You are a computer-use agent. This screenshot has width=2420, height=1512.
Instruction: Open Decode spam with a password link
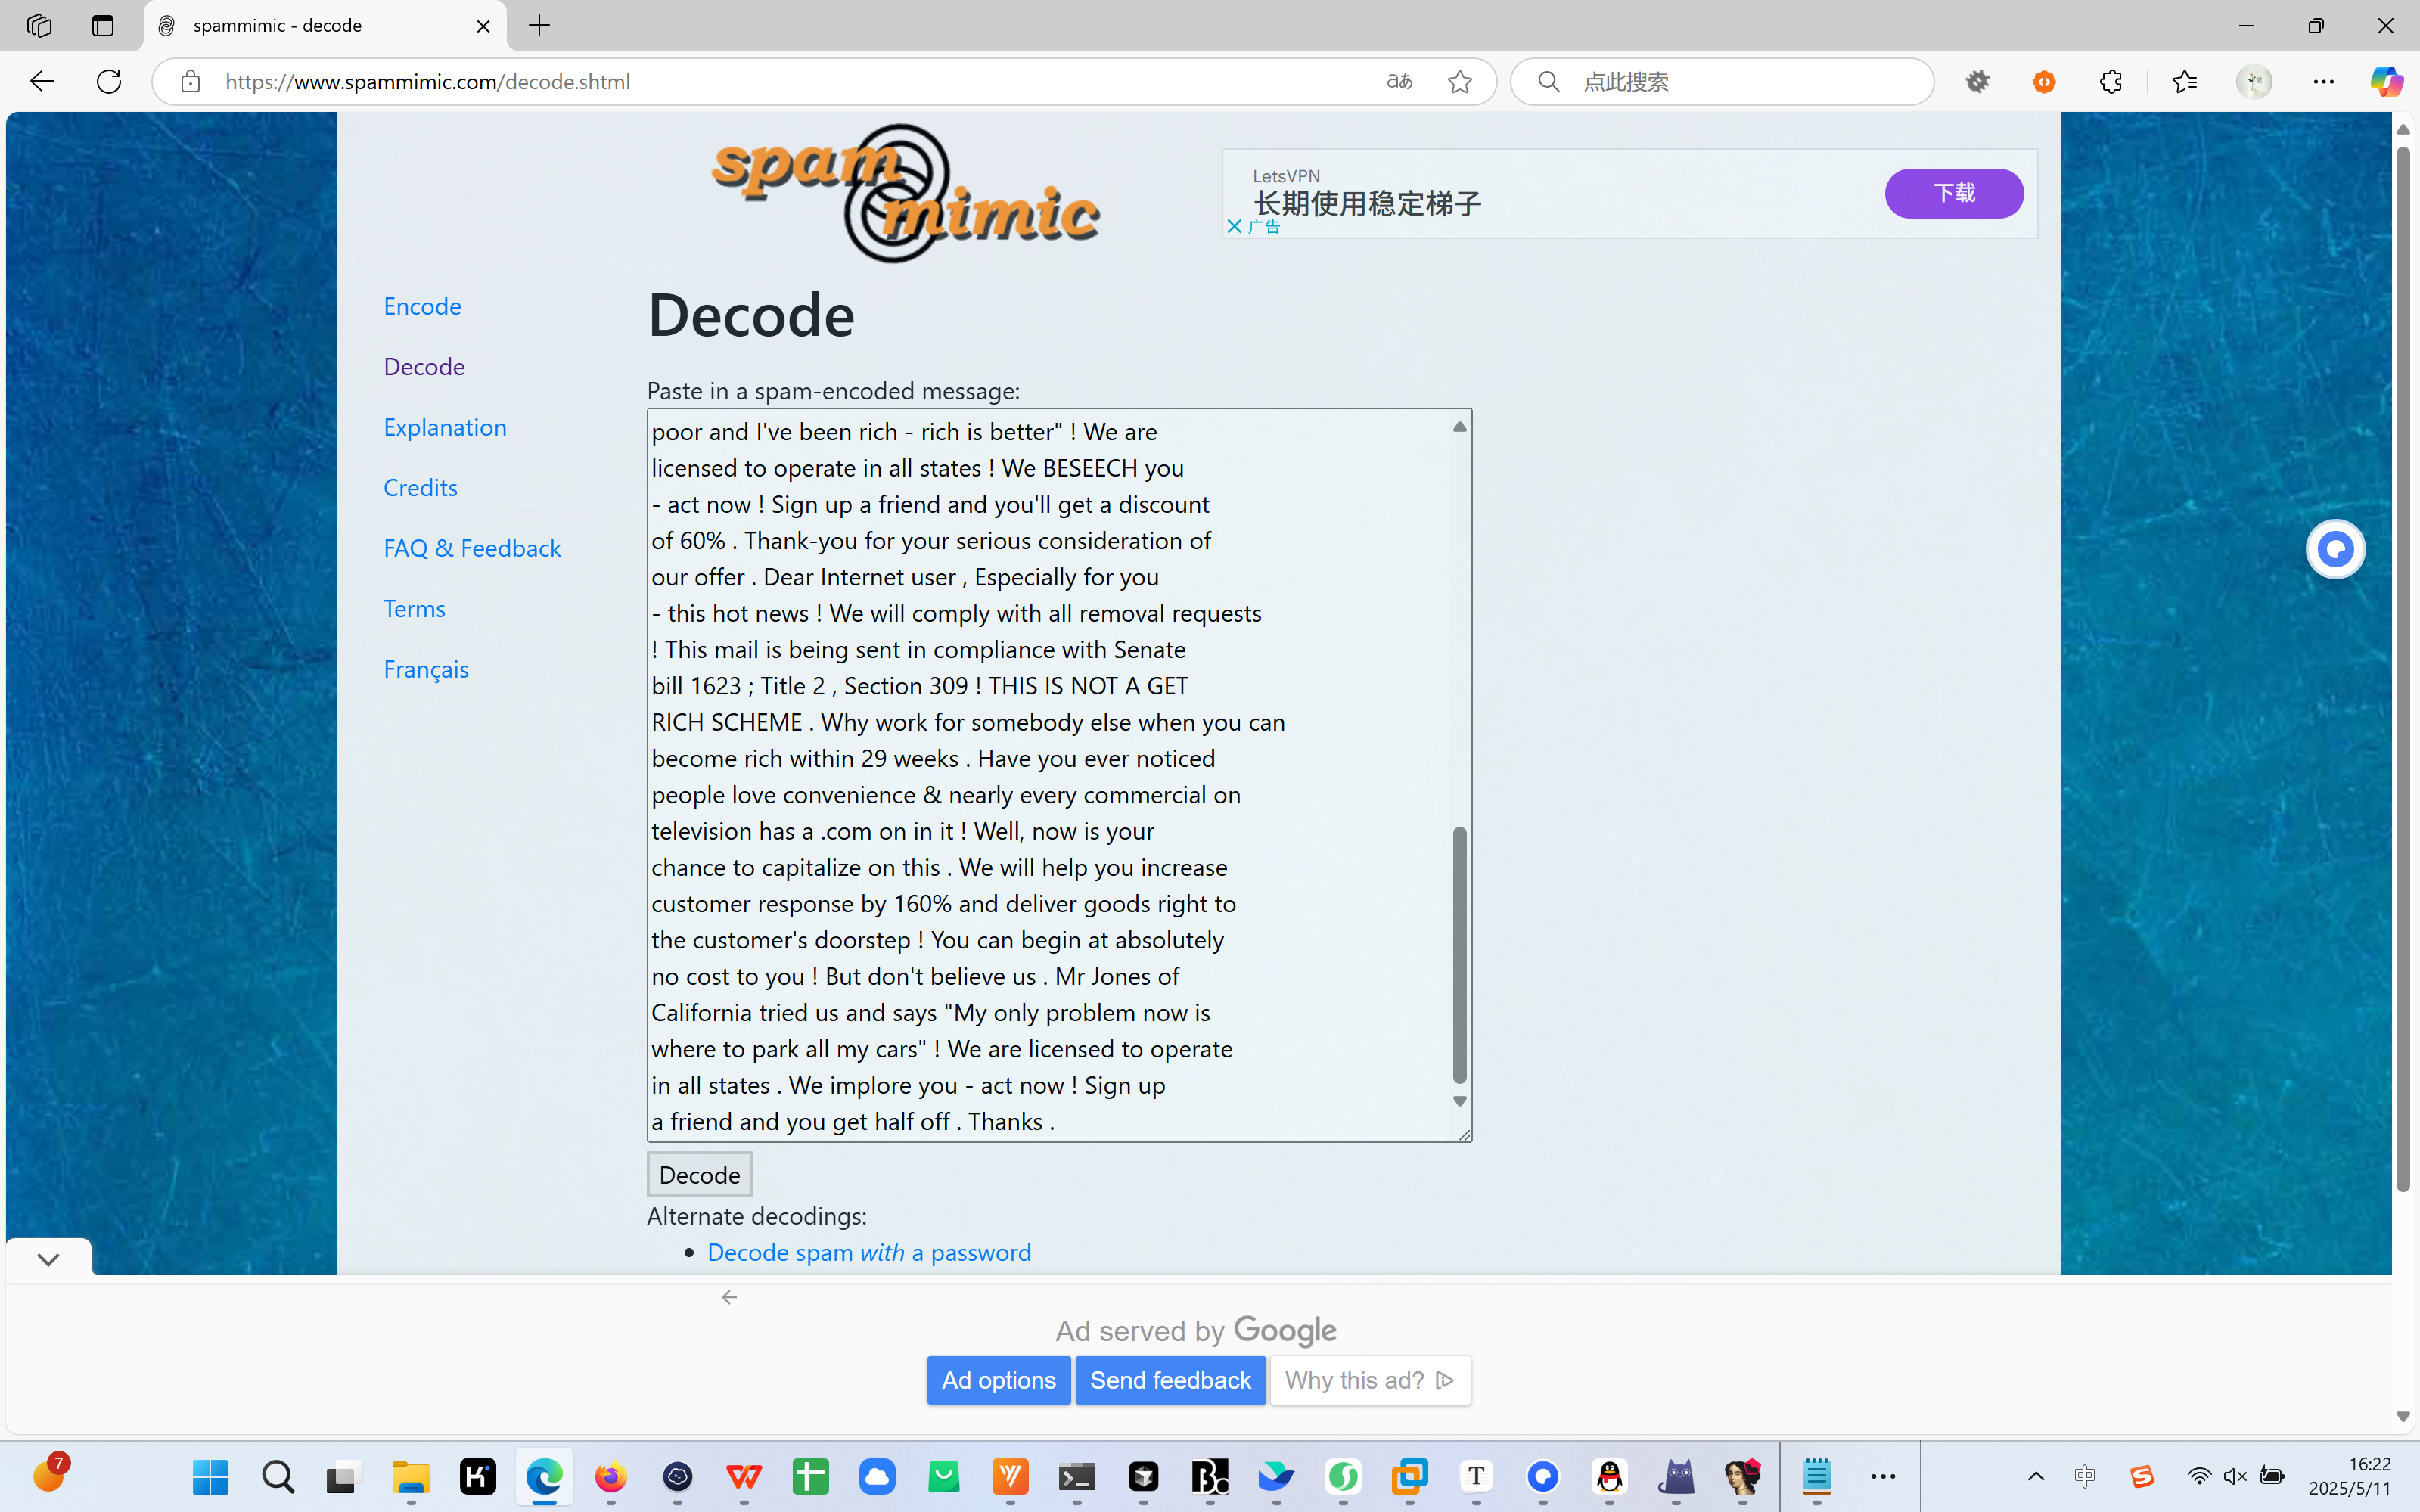pyautogui.click(x=869, y=1252)
